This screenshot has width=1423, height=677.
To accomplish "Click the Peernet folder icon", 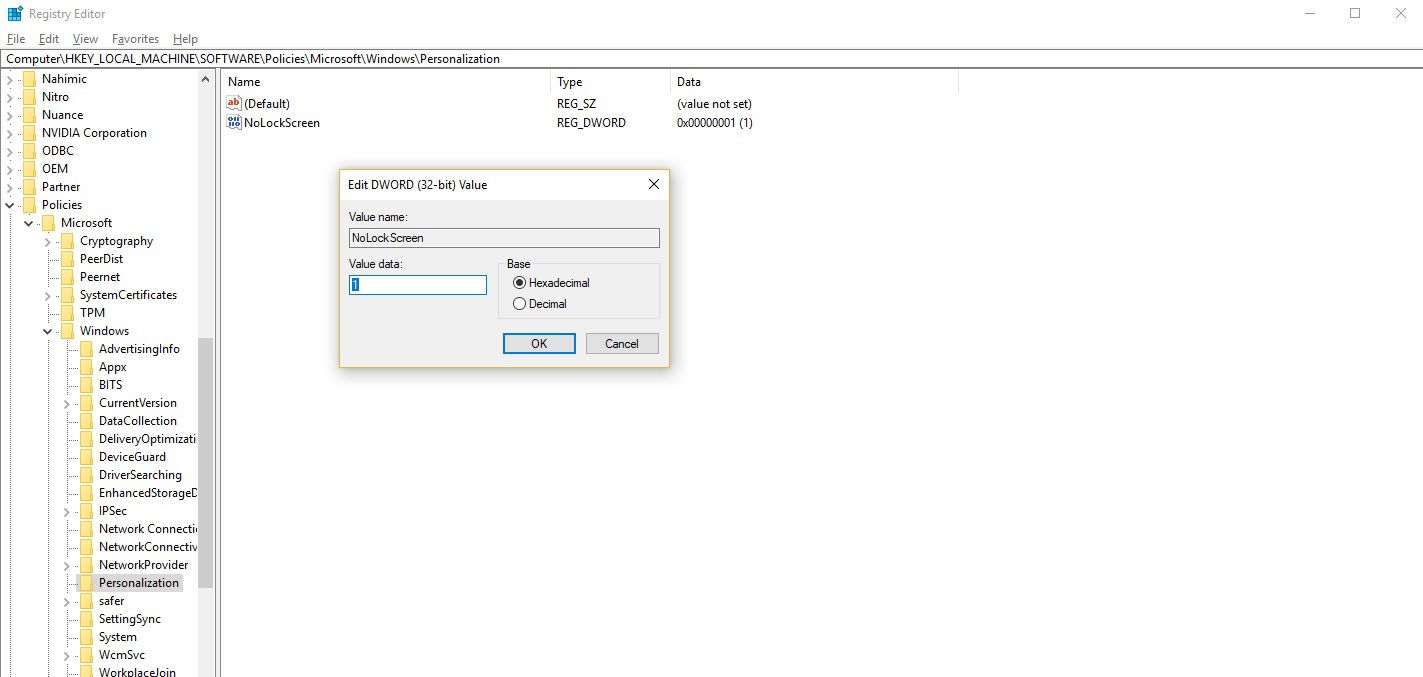I will pyautogui.click(x=67, y=277).
